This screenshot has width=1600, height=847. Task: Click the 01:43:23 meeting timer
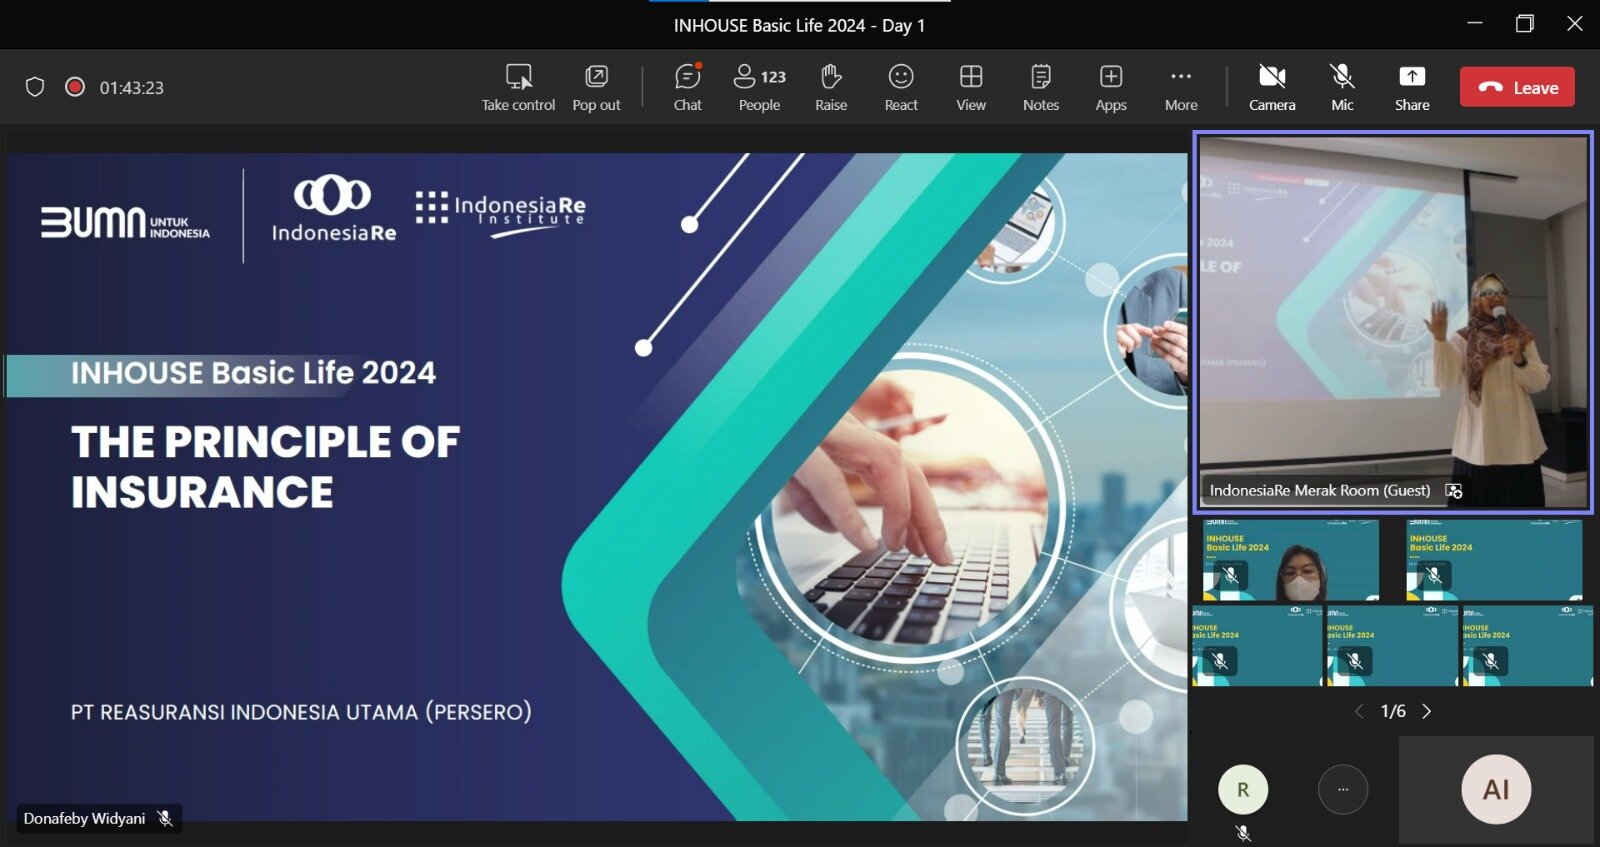coord(132,88)
